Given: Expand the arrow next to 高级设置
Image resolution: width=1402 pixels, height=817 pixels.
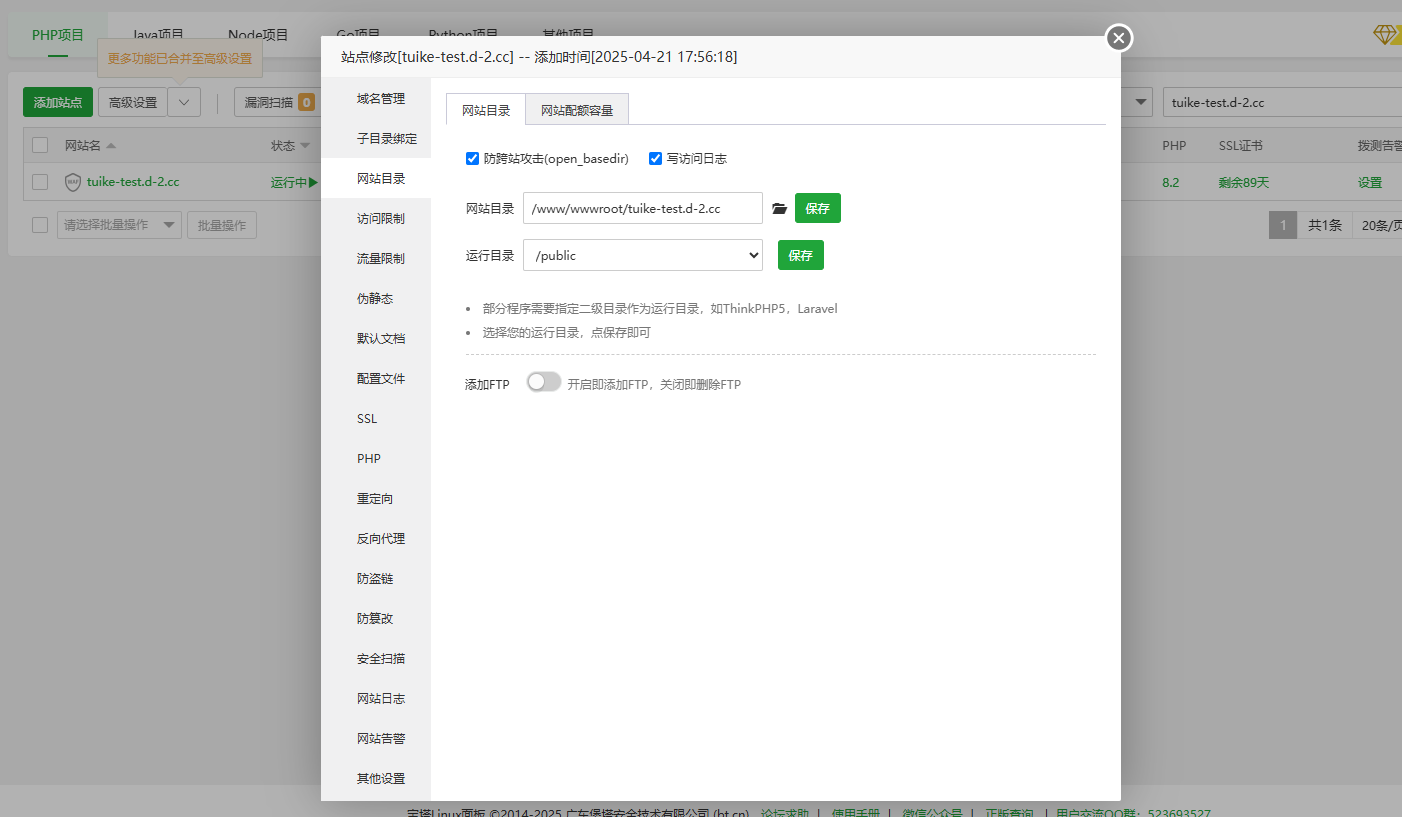Looking at the screenshot, I should tap(184, 102).
